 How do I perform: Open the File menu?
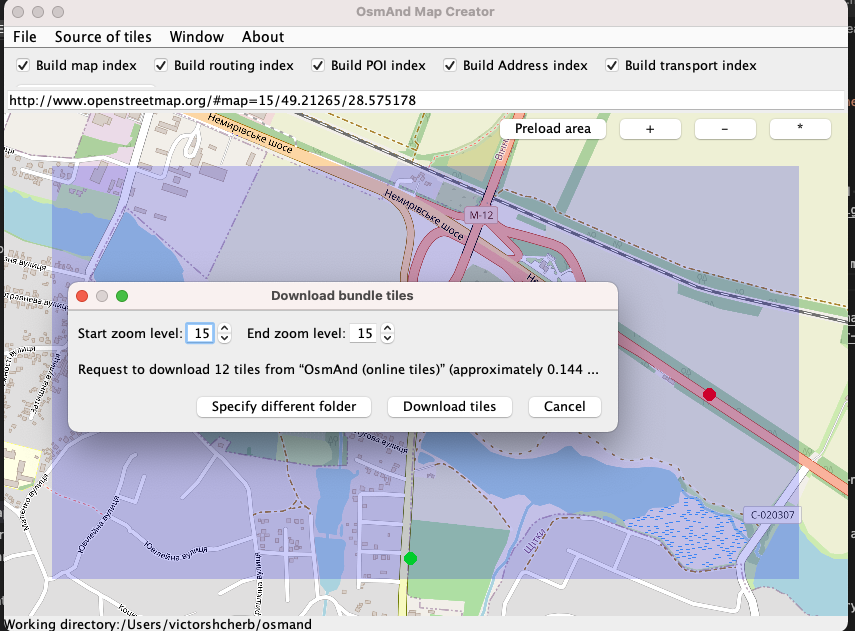tap(25, 37)
